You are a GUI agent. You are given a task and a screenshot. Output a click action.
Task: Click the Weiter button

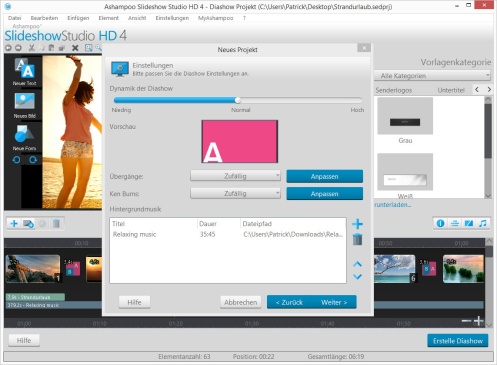(334, 302)
